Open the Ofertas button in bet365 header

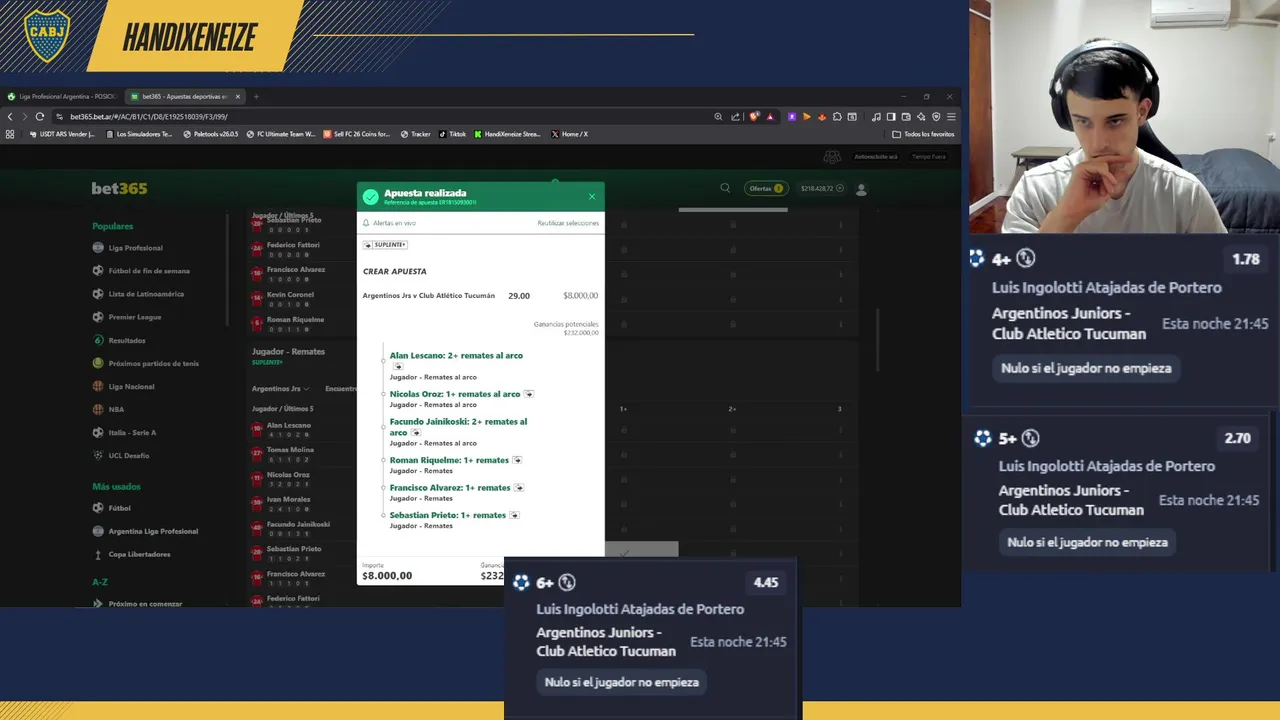[766, 188]
